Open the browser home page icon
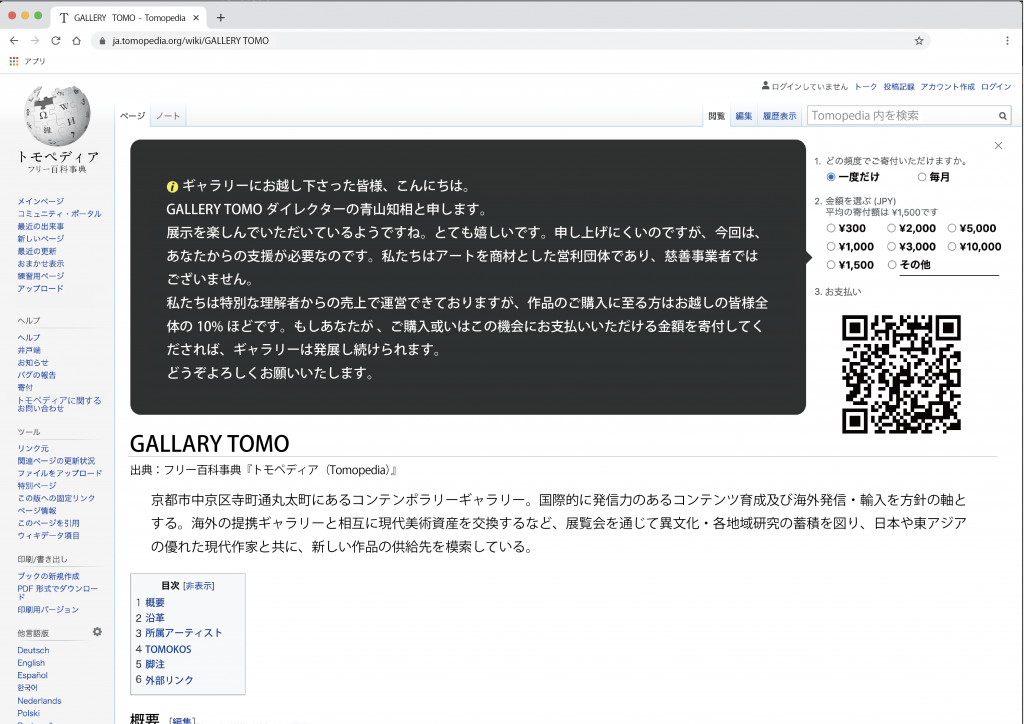Image resolution: width=1024 pixels, height=724 pixels. coord(76,40)
